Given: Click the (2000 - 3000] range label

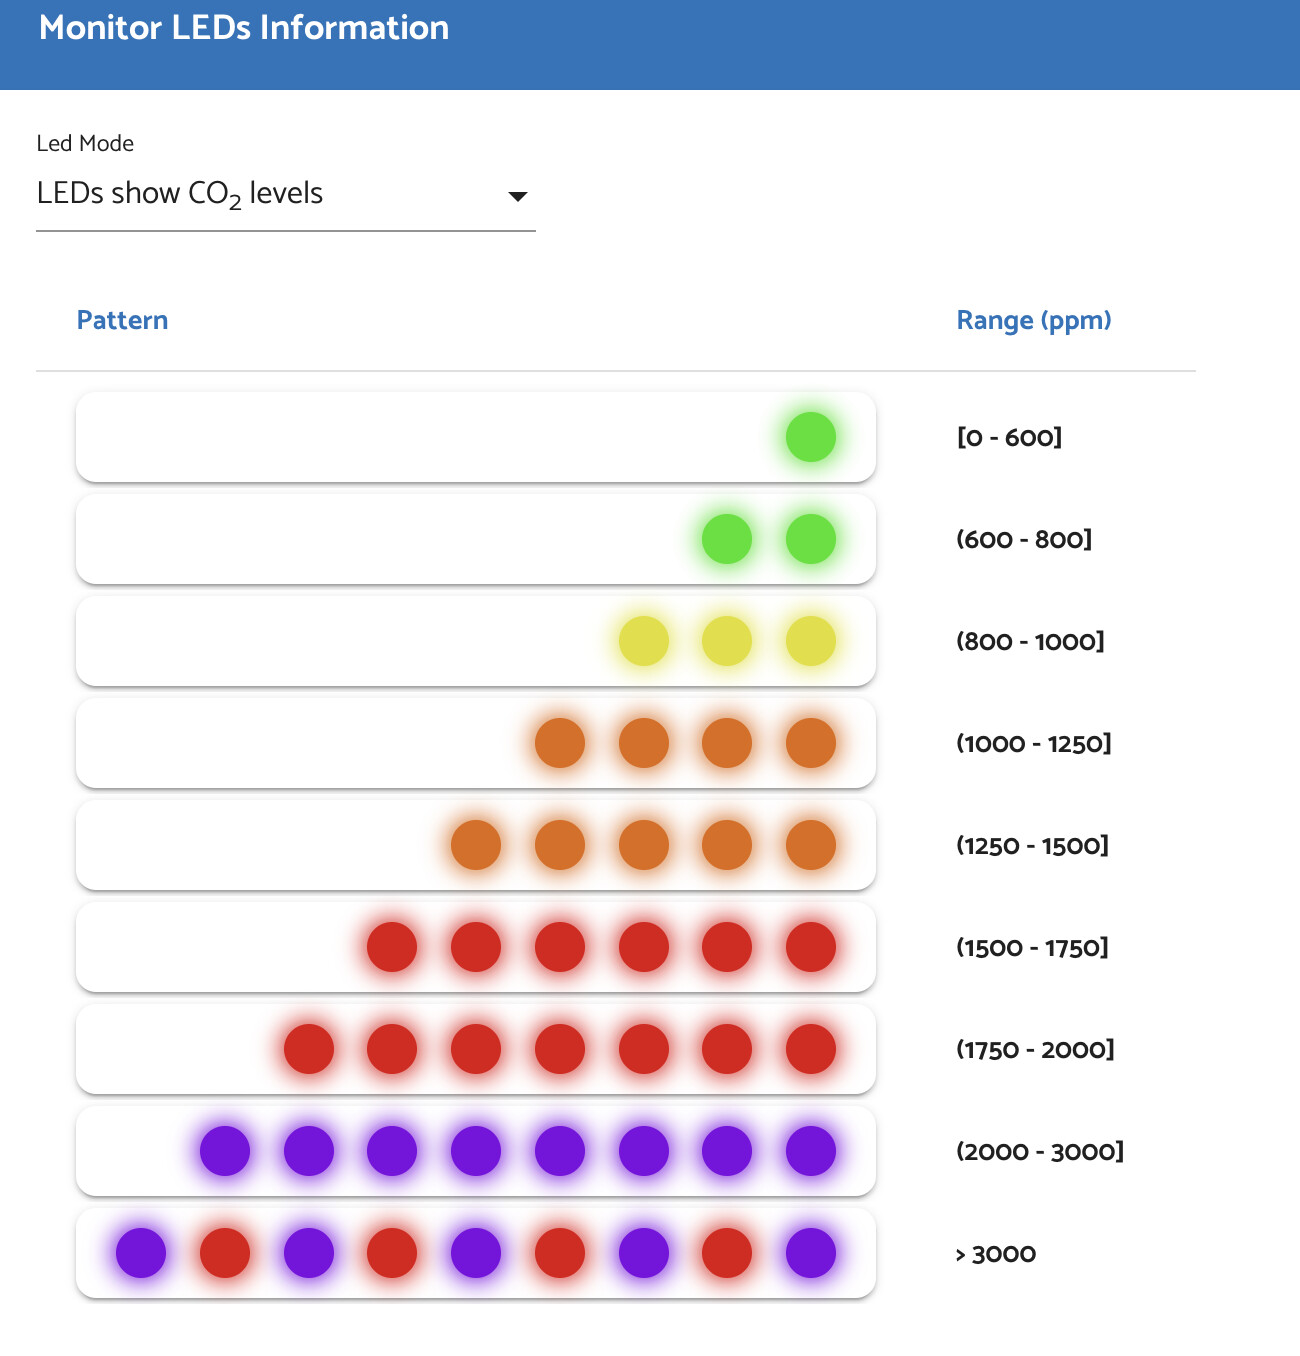Looking at the screenshot, I should click(x=1040, y=1151).
